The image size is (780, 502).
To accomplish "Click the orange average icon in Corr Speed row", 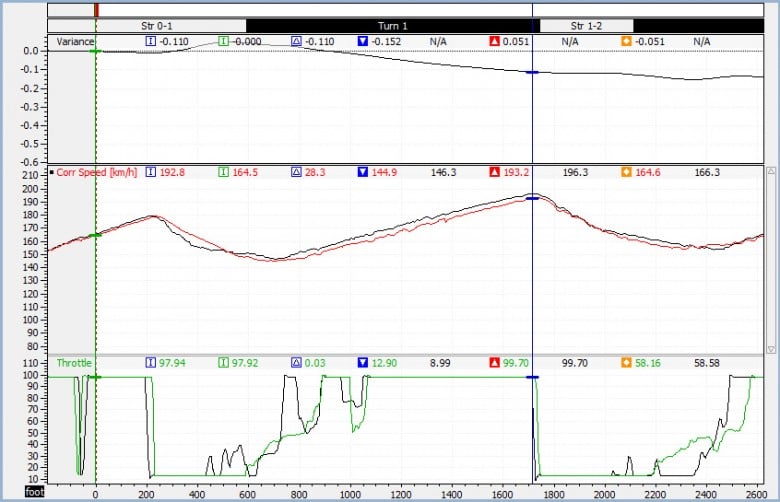I will 626,172.
